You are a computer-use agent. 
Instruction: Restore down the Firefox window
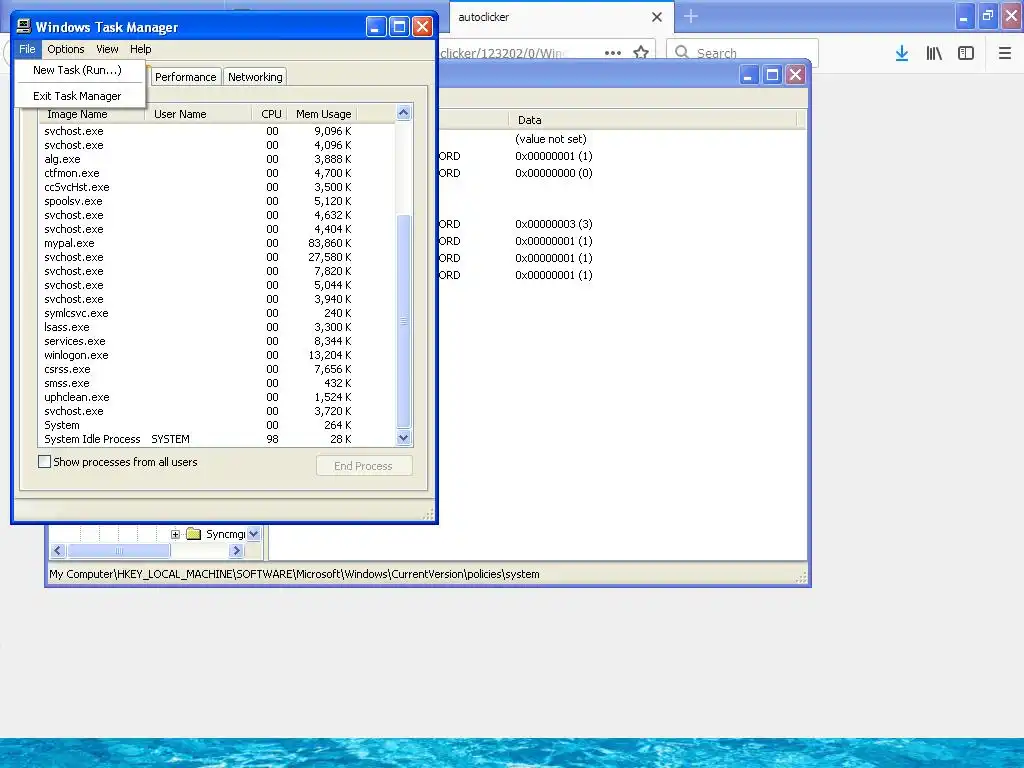(988, 15)
